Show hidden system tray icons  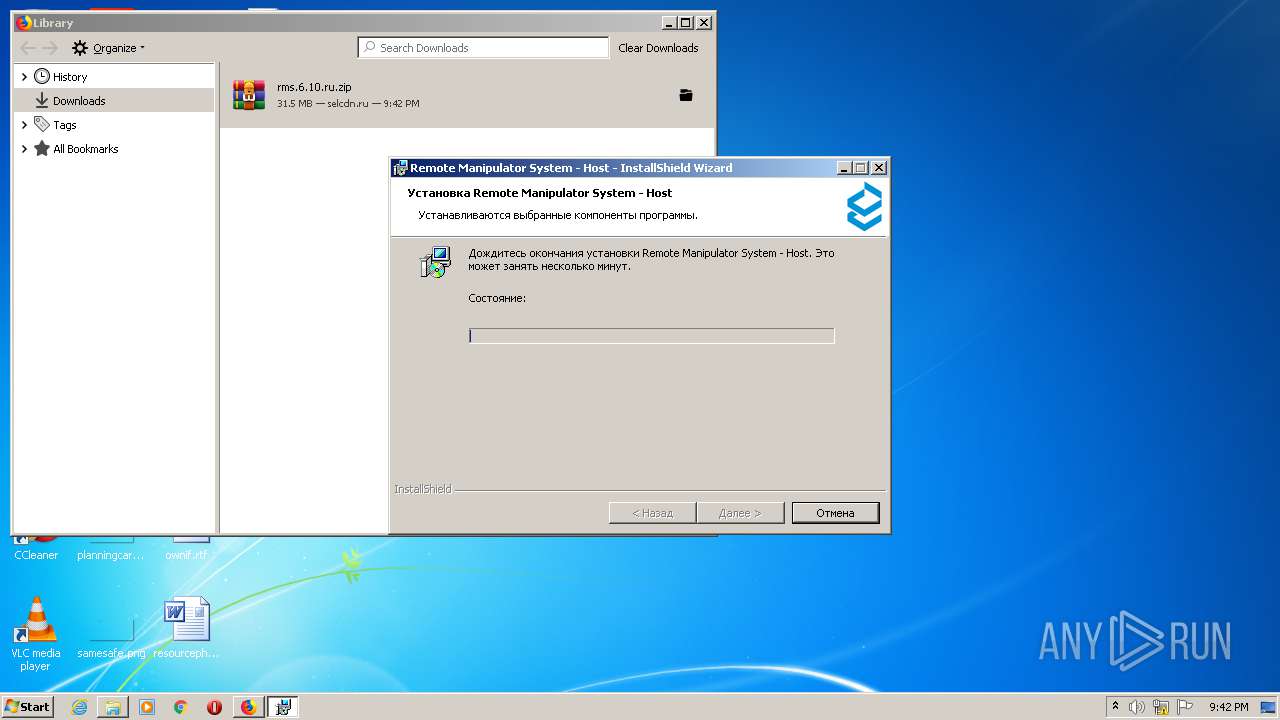tap(1116, 707)
